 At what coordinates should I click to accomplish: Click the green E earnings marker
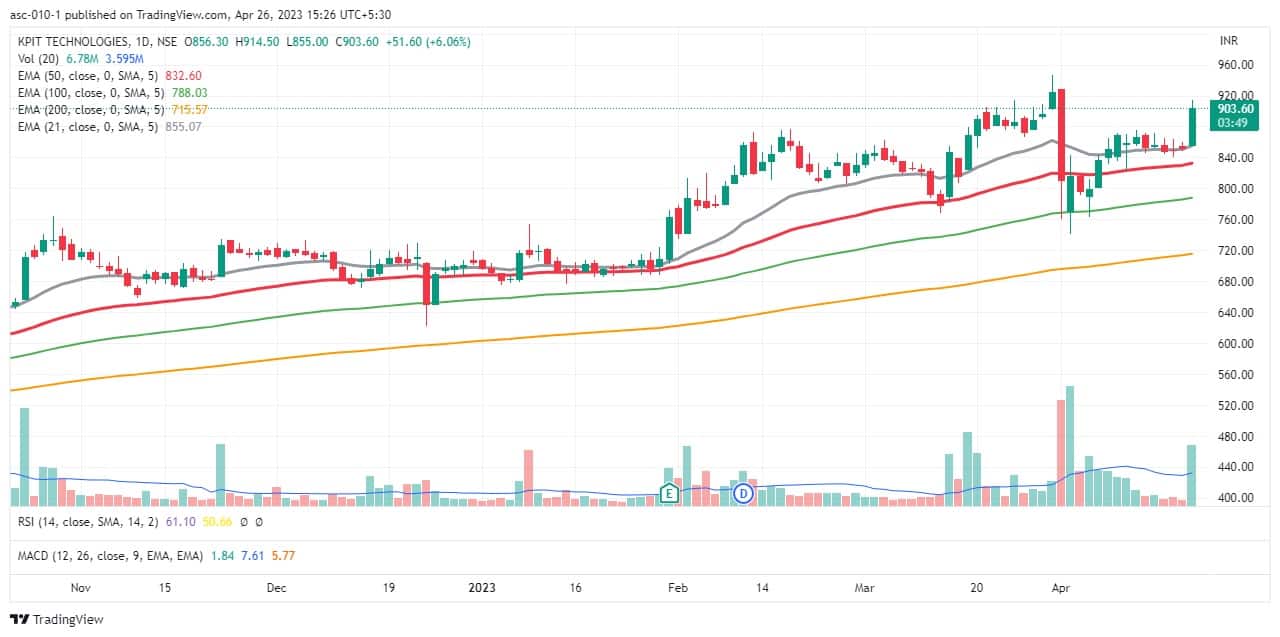[x=668, y=492]
